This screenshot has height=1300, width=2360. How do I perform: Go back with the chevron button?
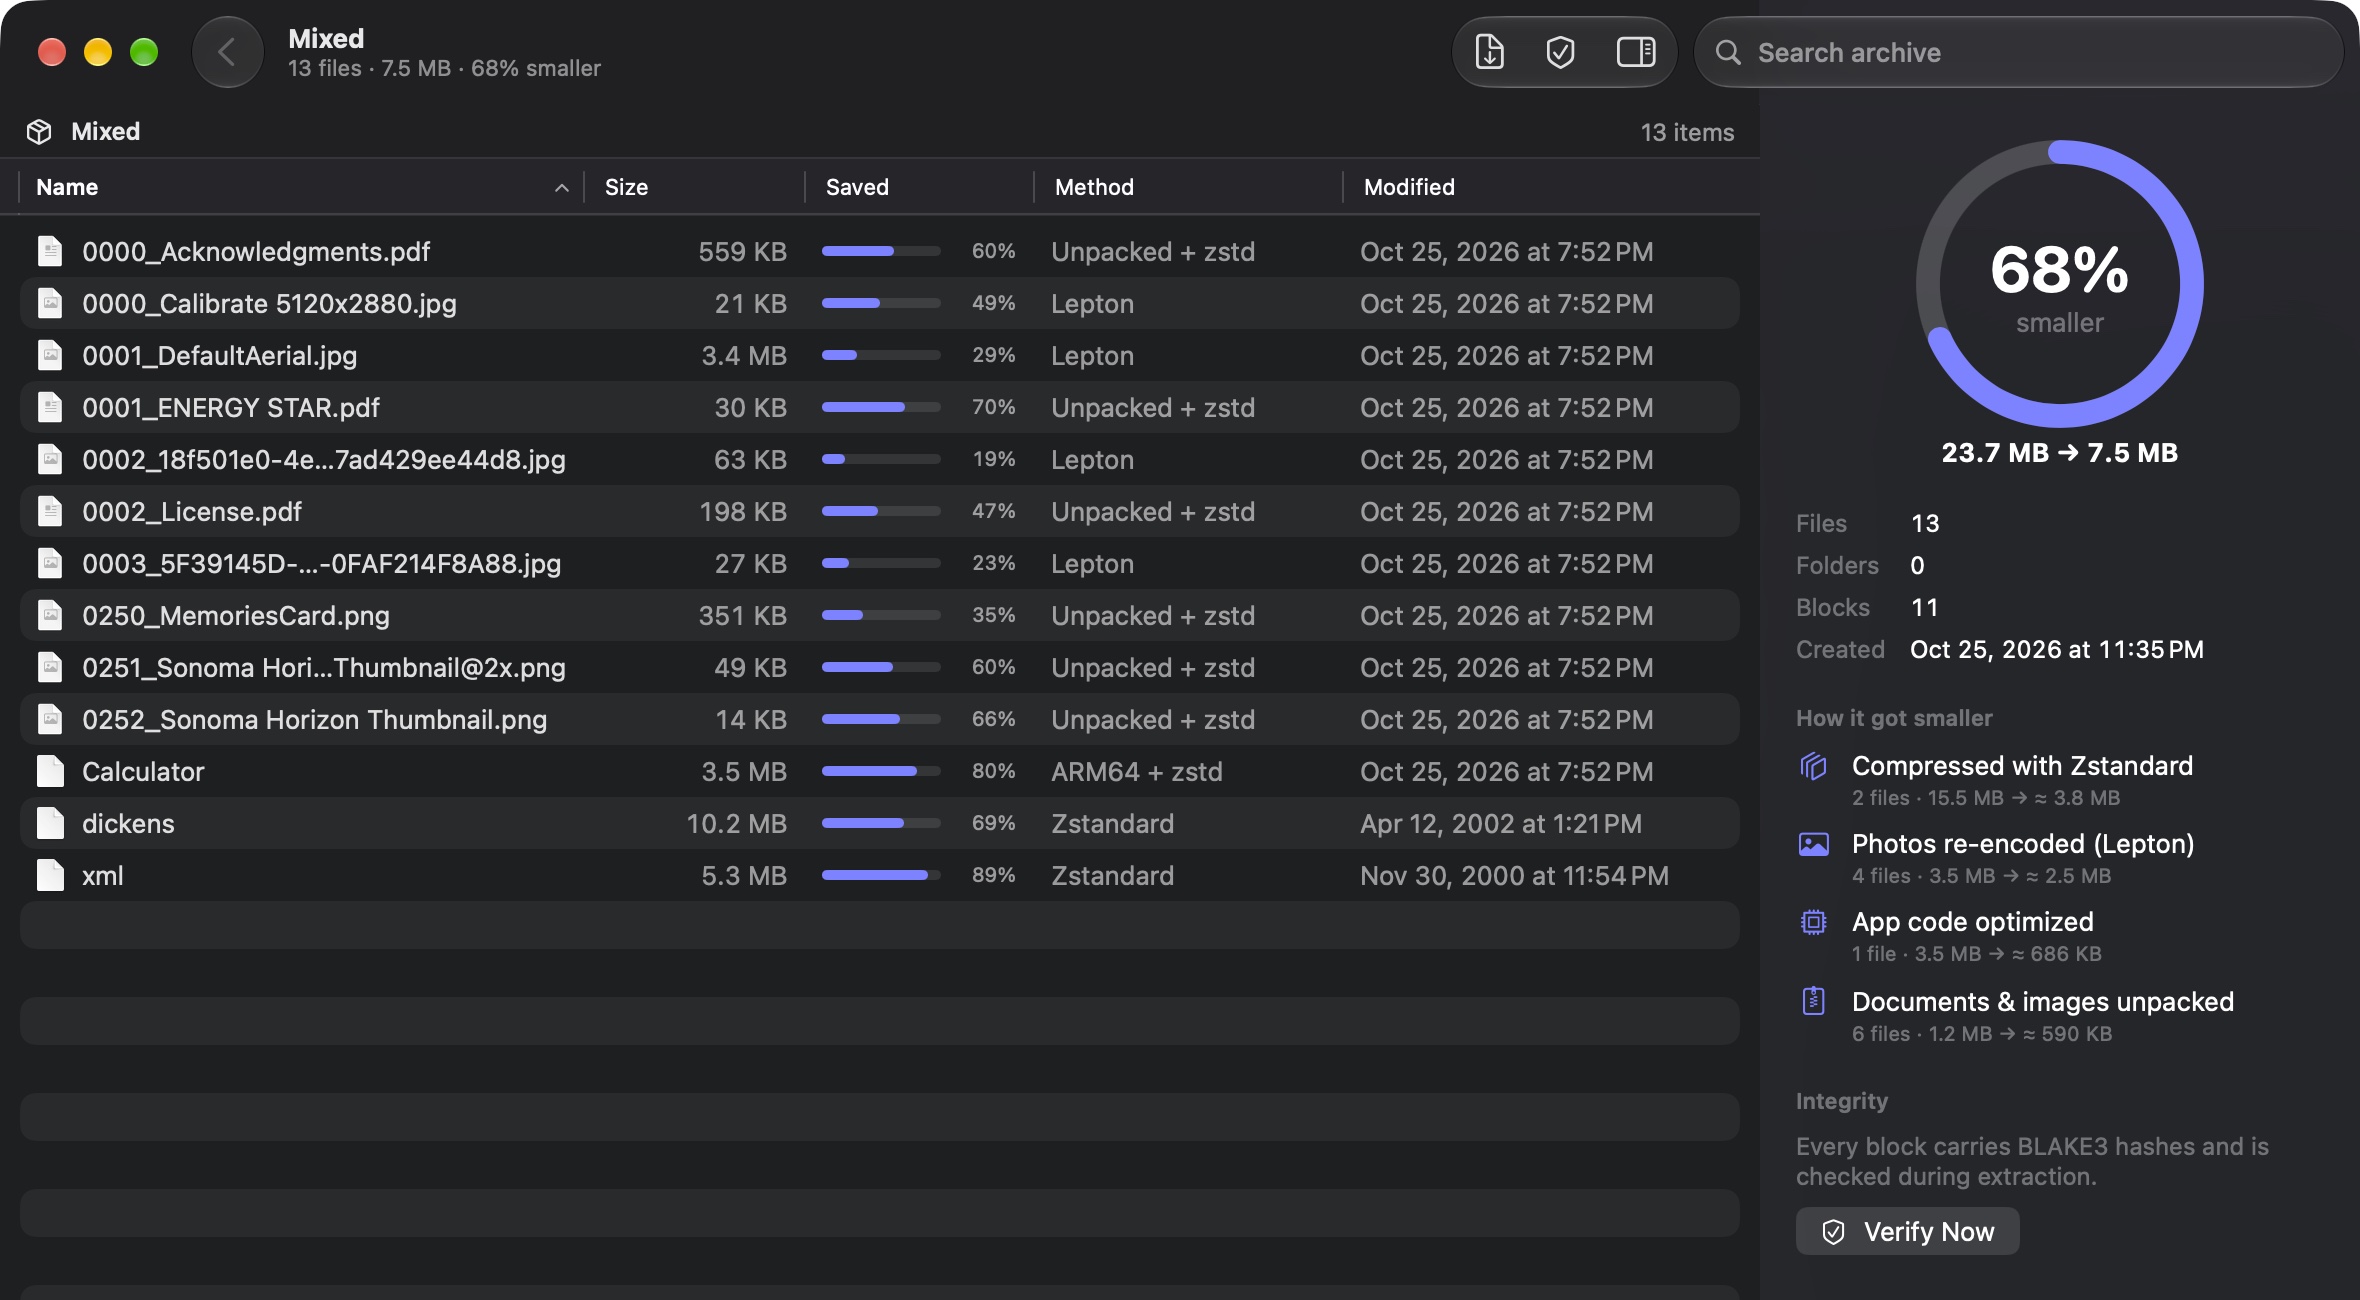click(x=227, y=52)
